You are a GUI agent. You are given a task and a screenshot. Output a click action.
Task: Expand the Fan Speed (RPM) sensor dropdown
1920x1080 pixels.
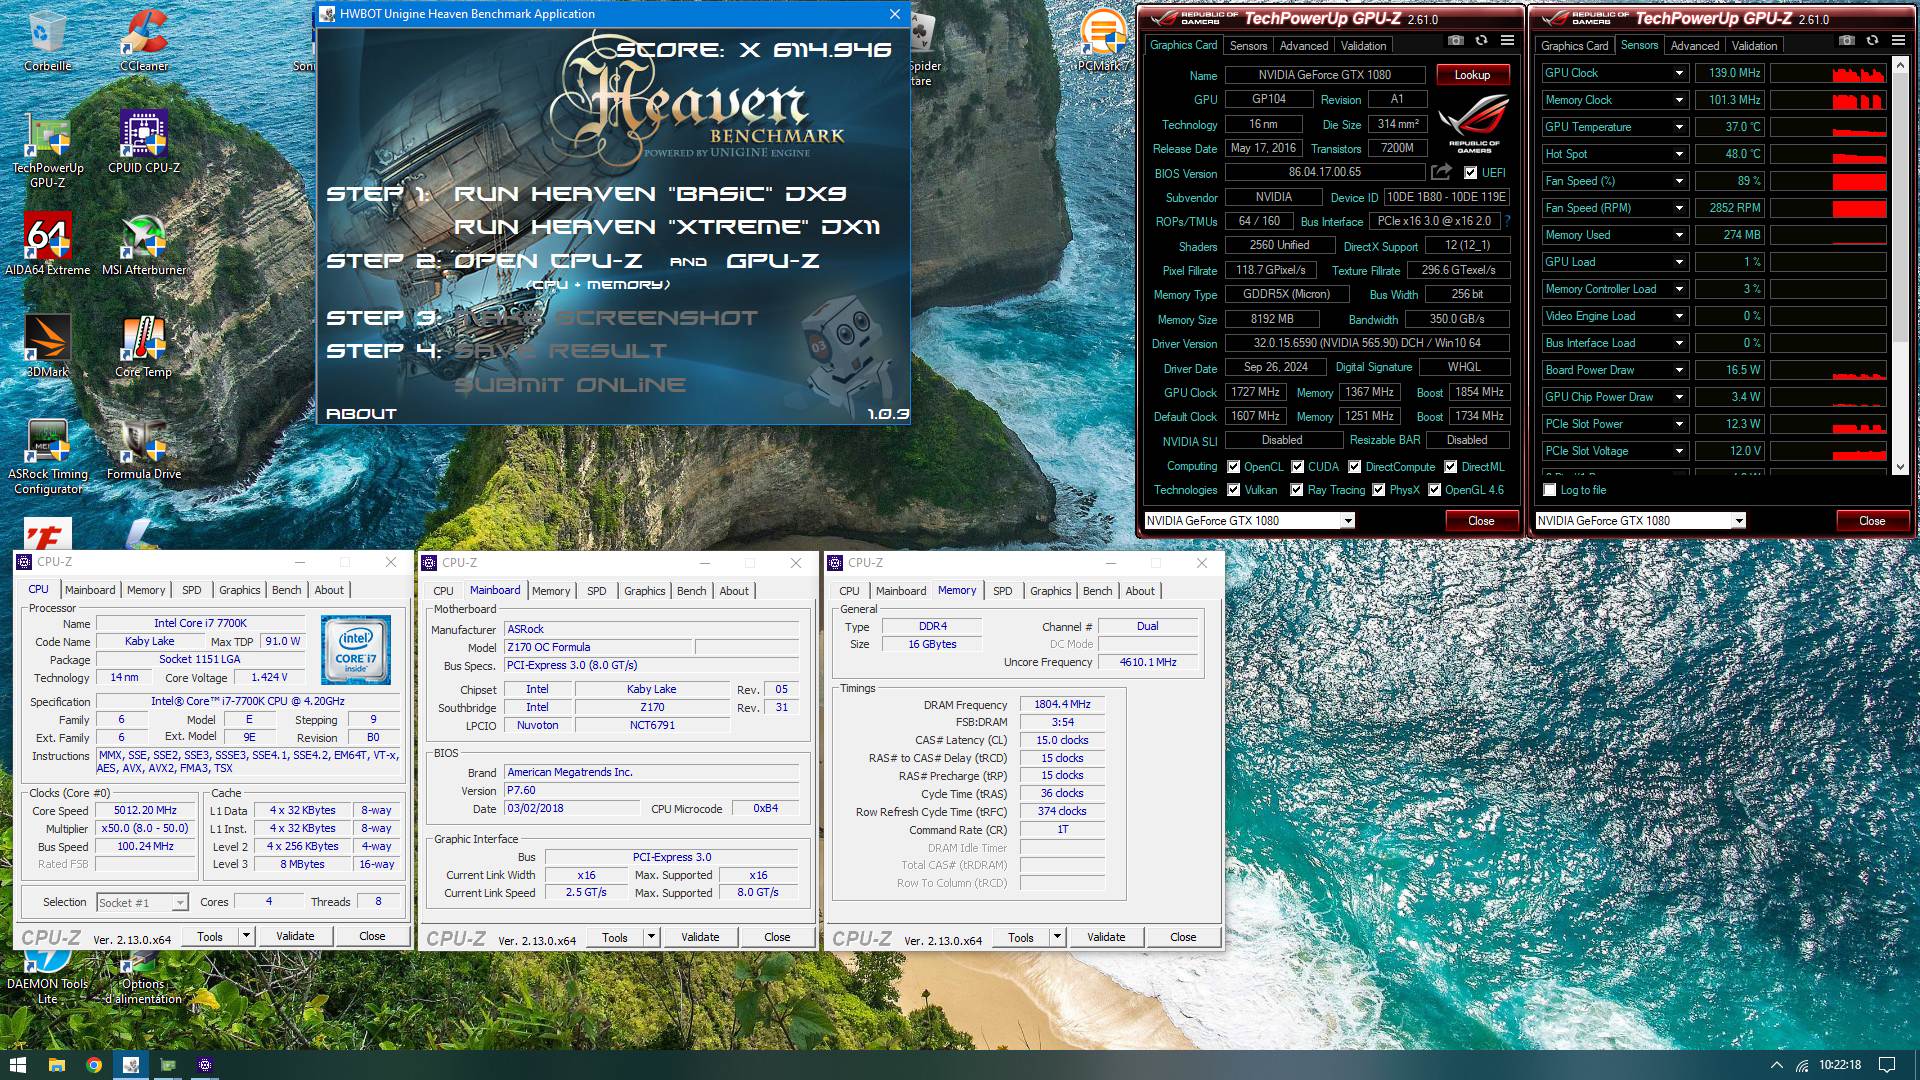1679,208
